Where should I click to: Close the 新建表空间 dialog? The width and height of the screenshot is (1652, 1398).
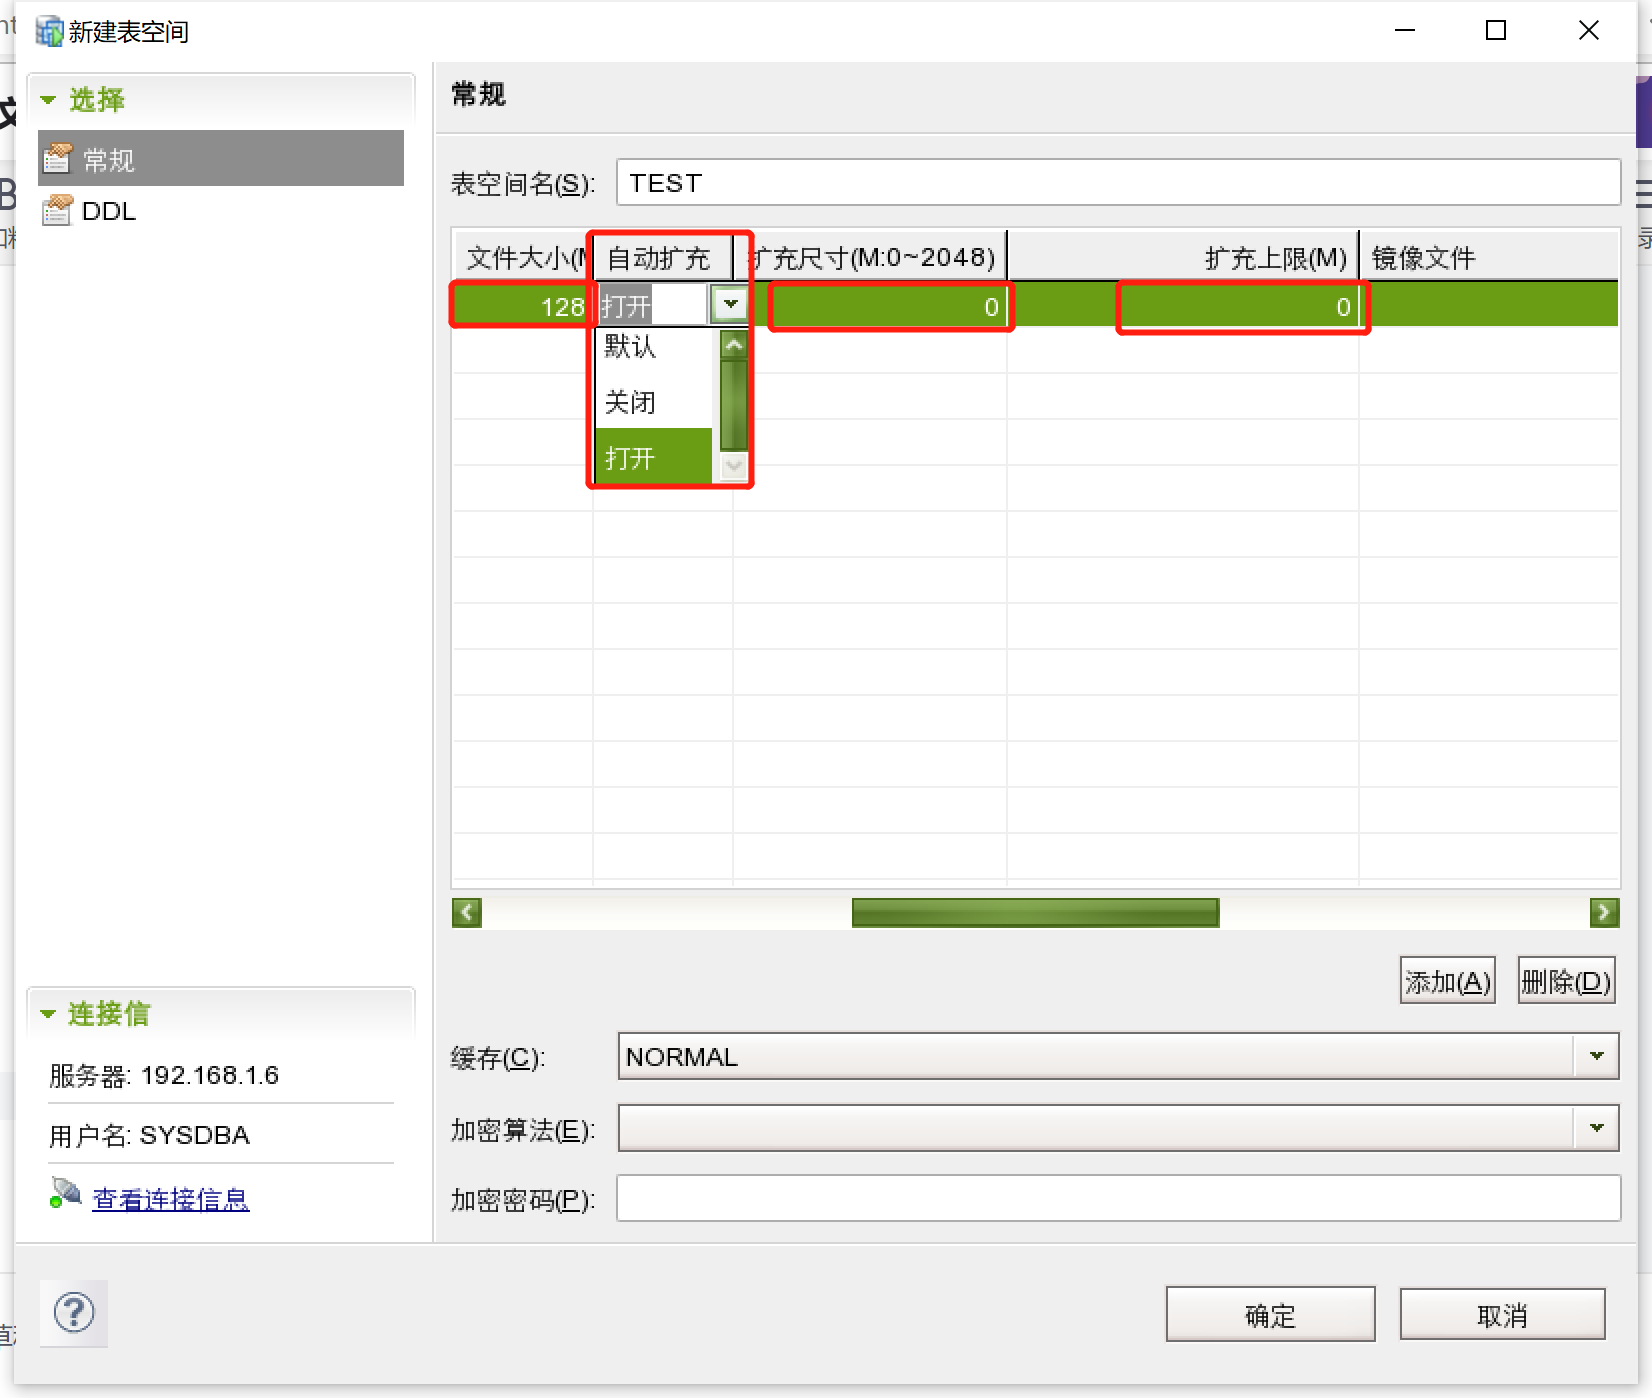click(1589, 31)
